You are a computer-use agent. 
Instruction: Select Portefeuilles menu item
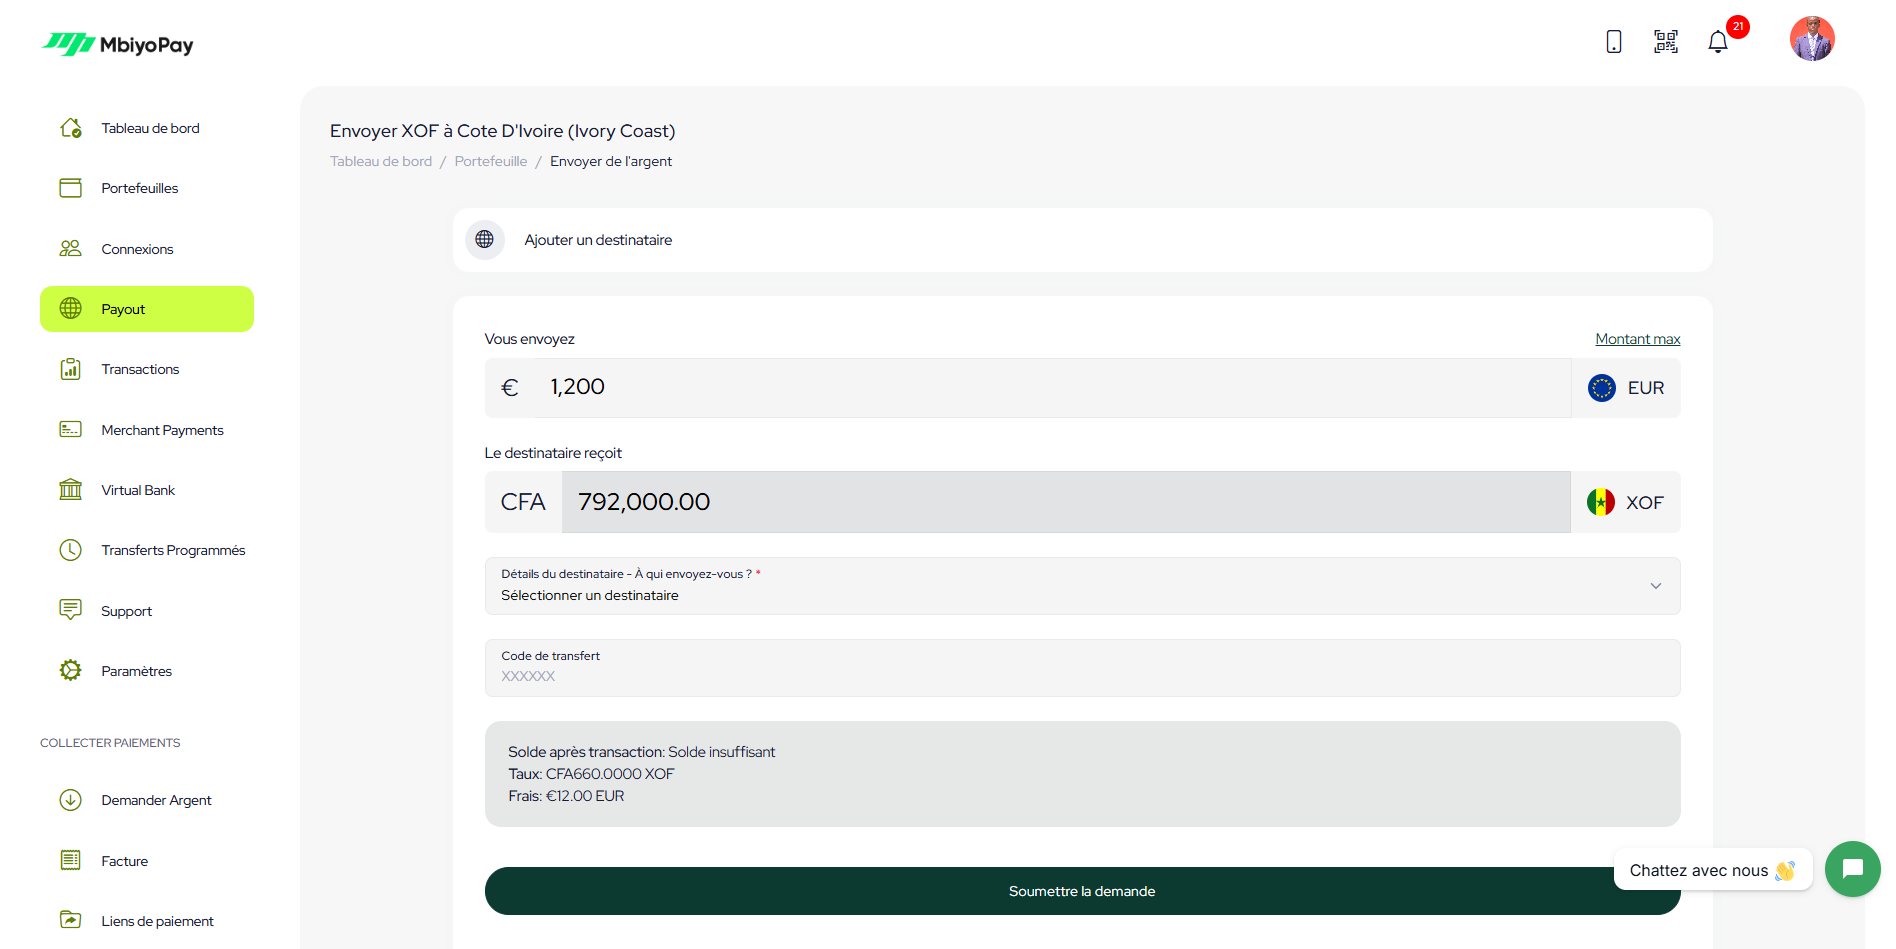pyautogui.click(x=139, y=188)
